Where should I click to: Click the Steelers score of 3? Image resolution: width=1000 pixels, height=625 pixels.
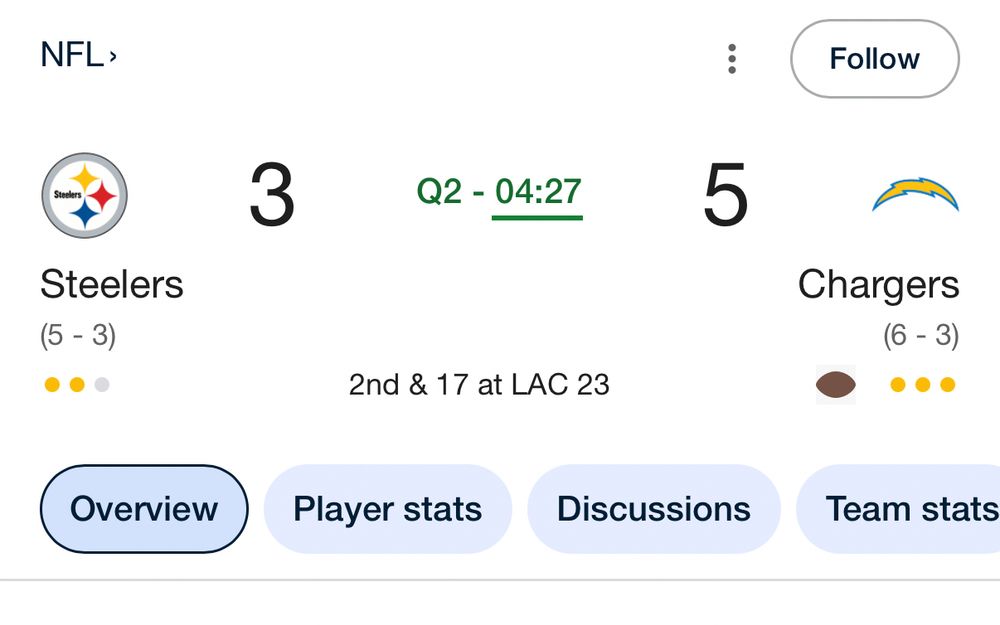pyautogui.click(x=271, y=196)
